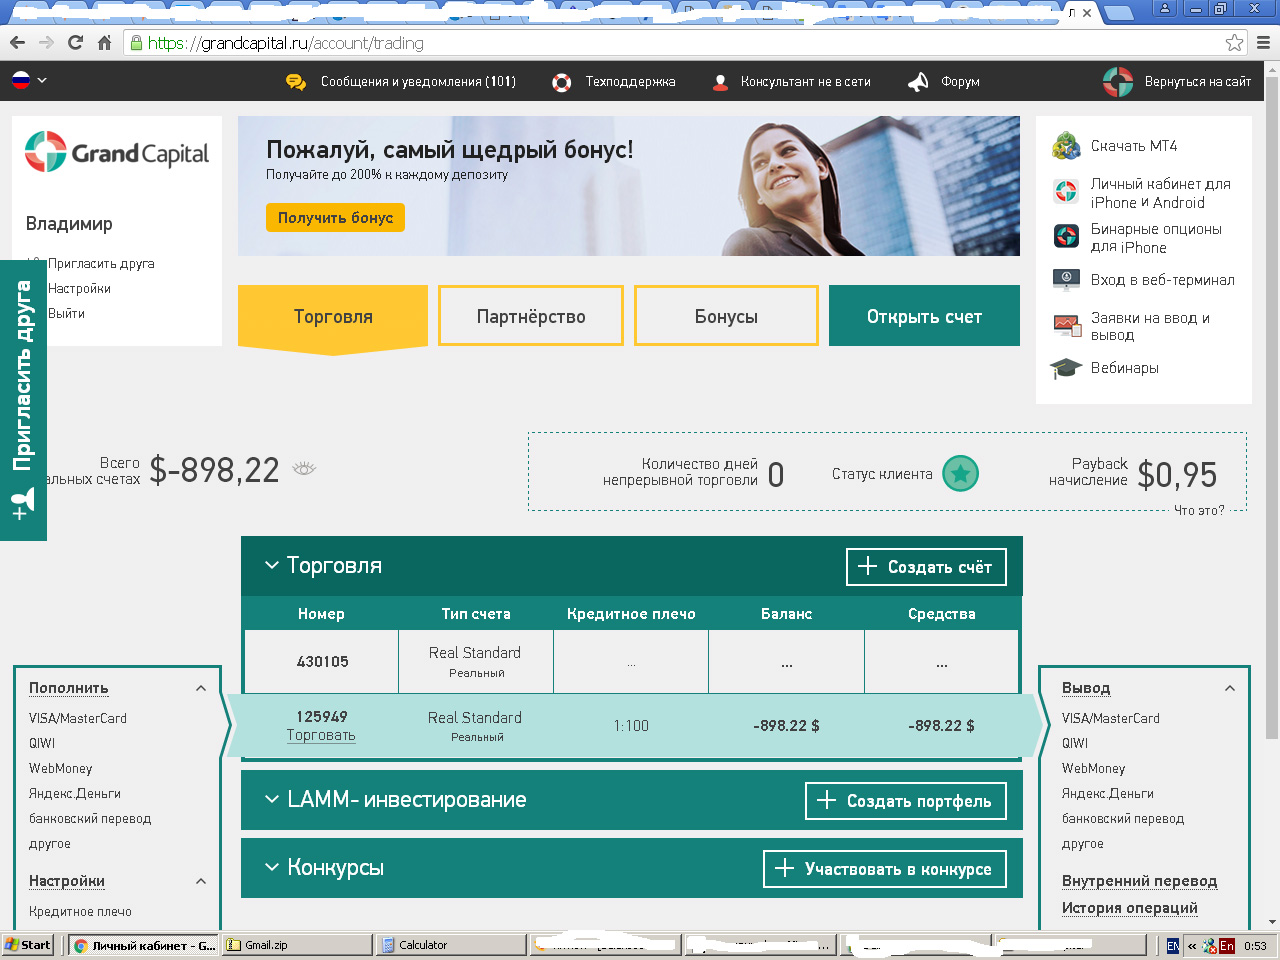Click the EN language indicator in tray
Image resolution: width=1280 pixels, height=960 pixels.
click(x=1173, y=945)
